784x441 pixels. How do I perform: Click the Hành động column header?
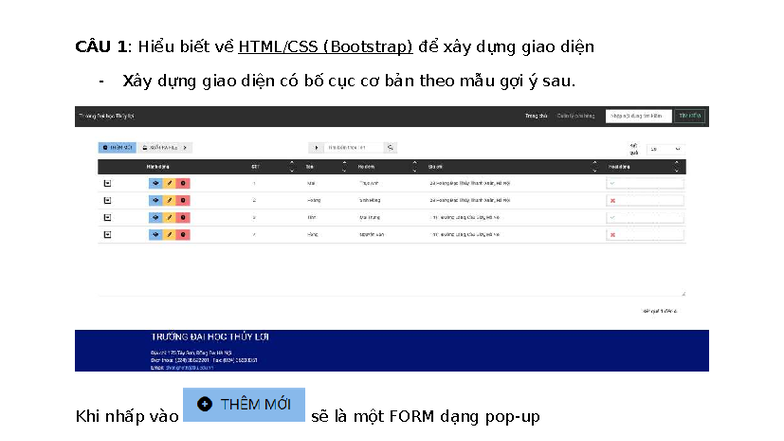coord(158,166)
